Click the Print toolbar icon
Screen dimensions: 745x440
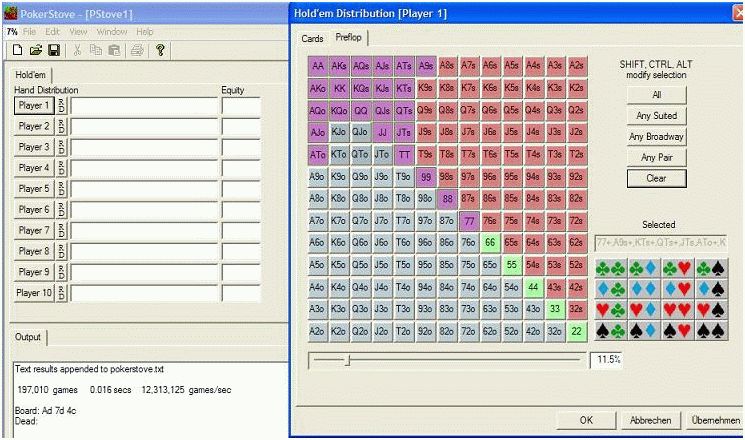pos(137,50)
